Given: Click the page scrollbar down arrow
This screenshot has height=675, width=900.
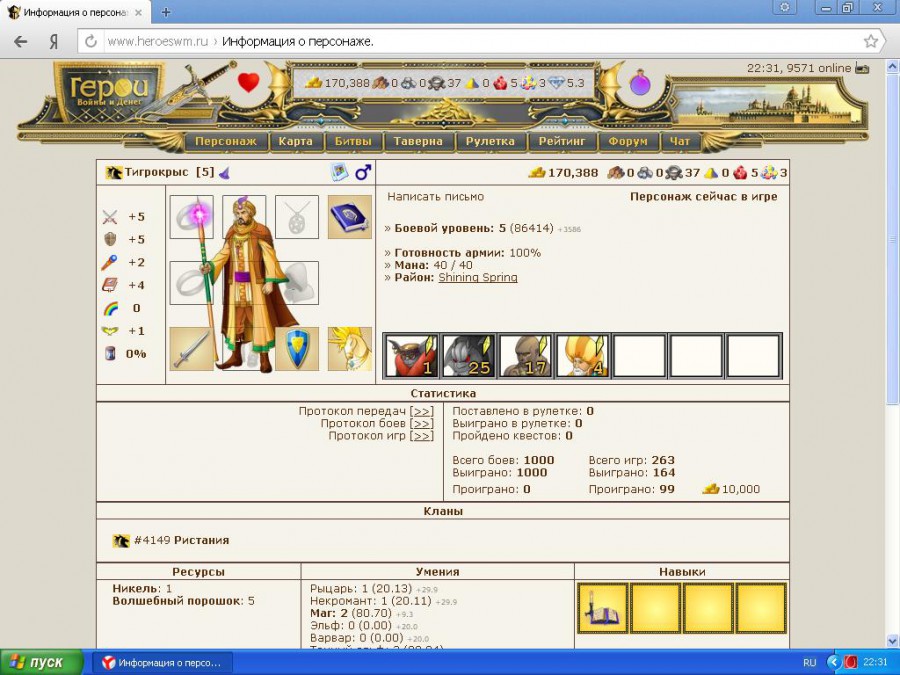Looking at the screenshot, I should [893, 640].
